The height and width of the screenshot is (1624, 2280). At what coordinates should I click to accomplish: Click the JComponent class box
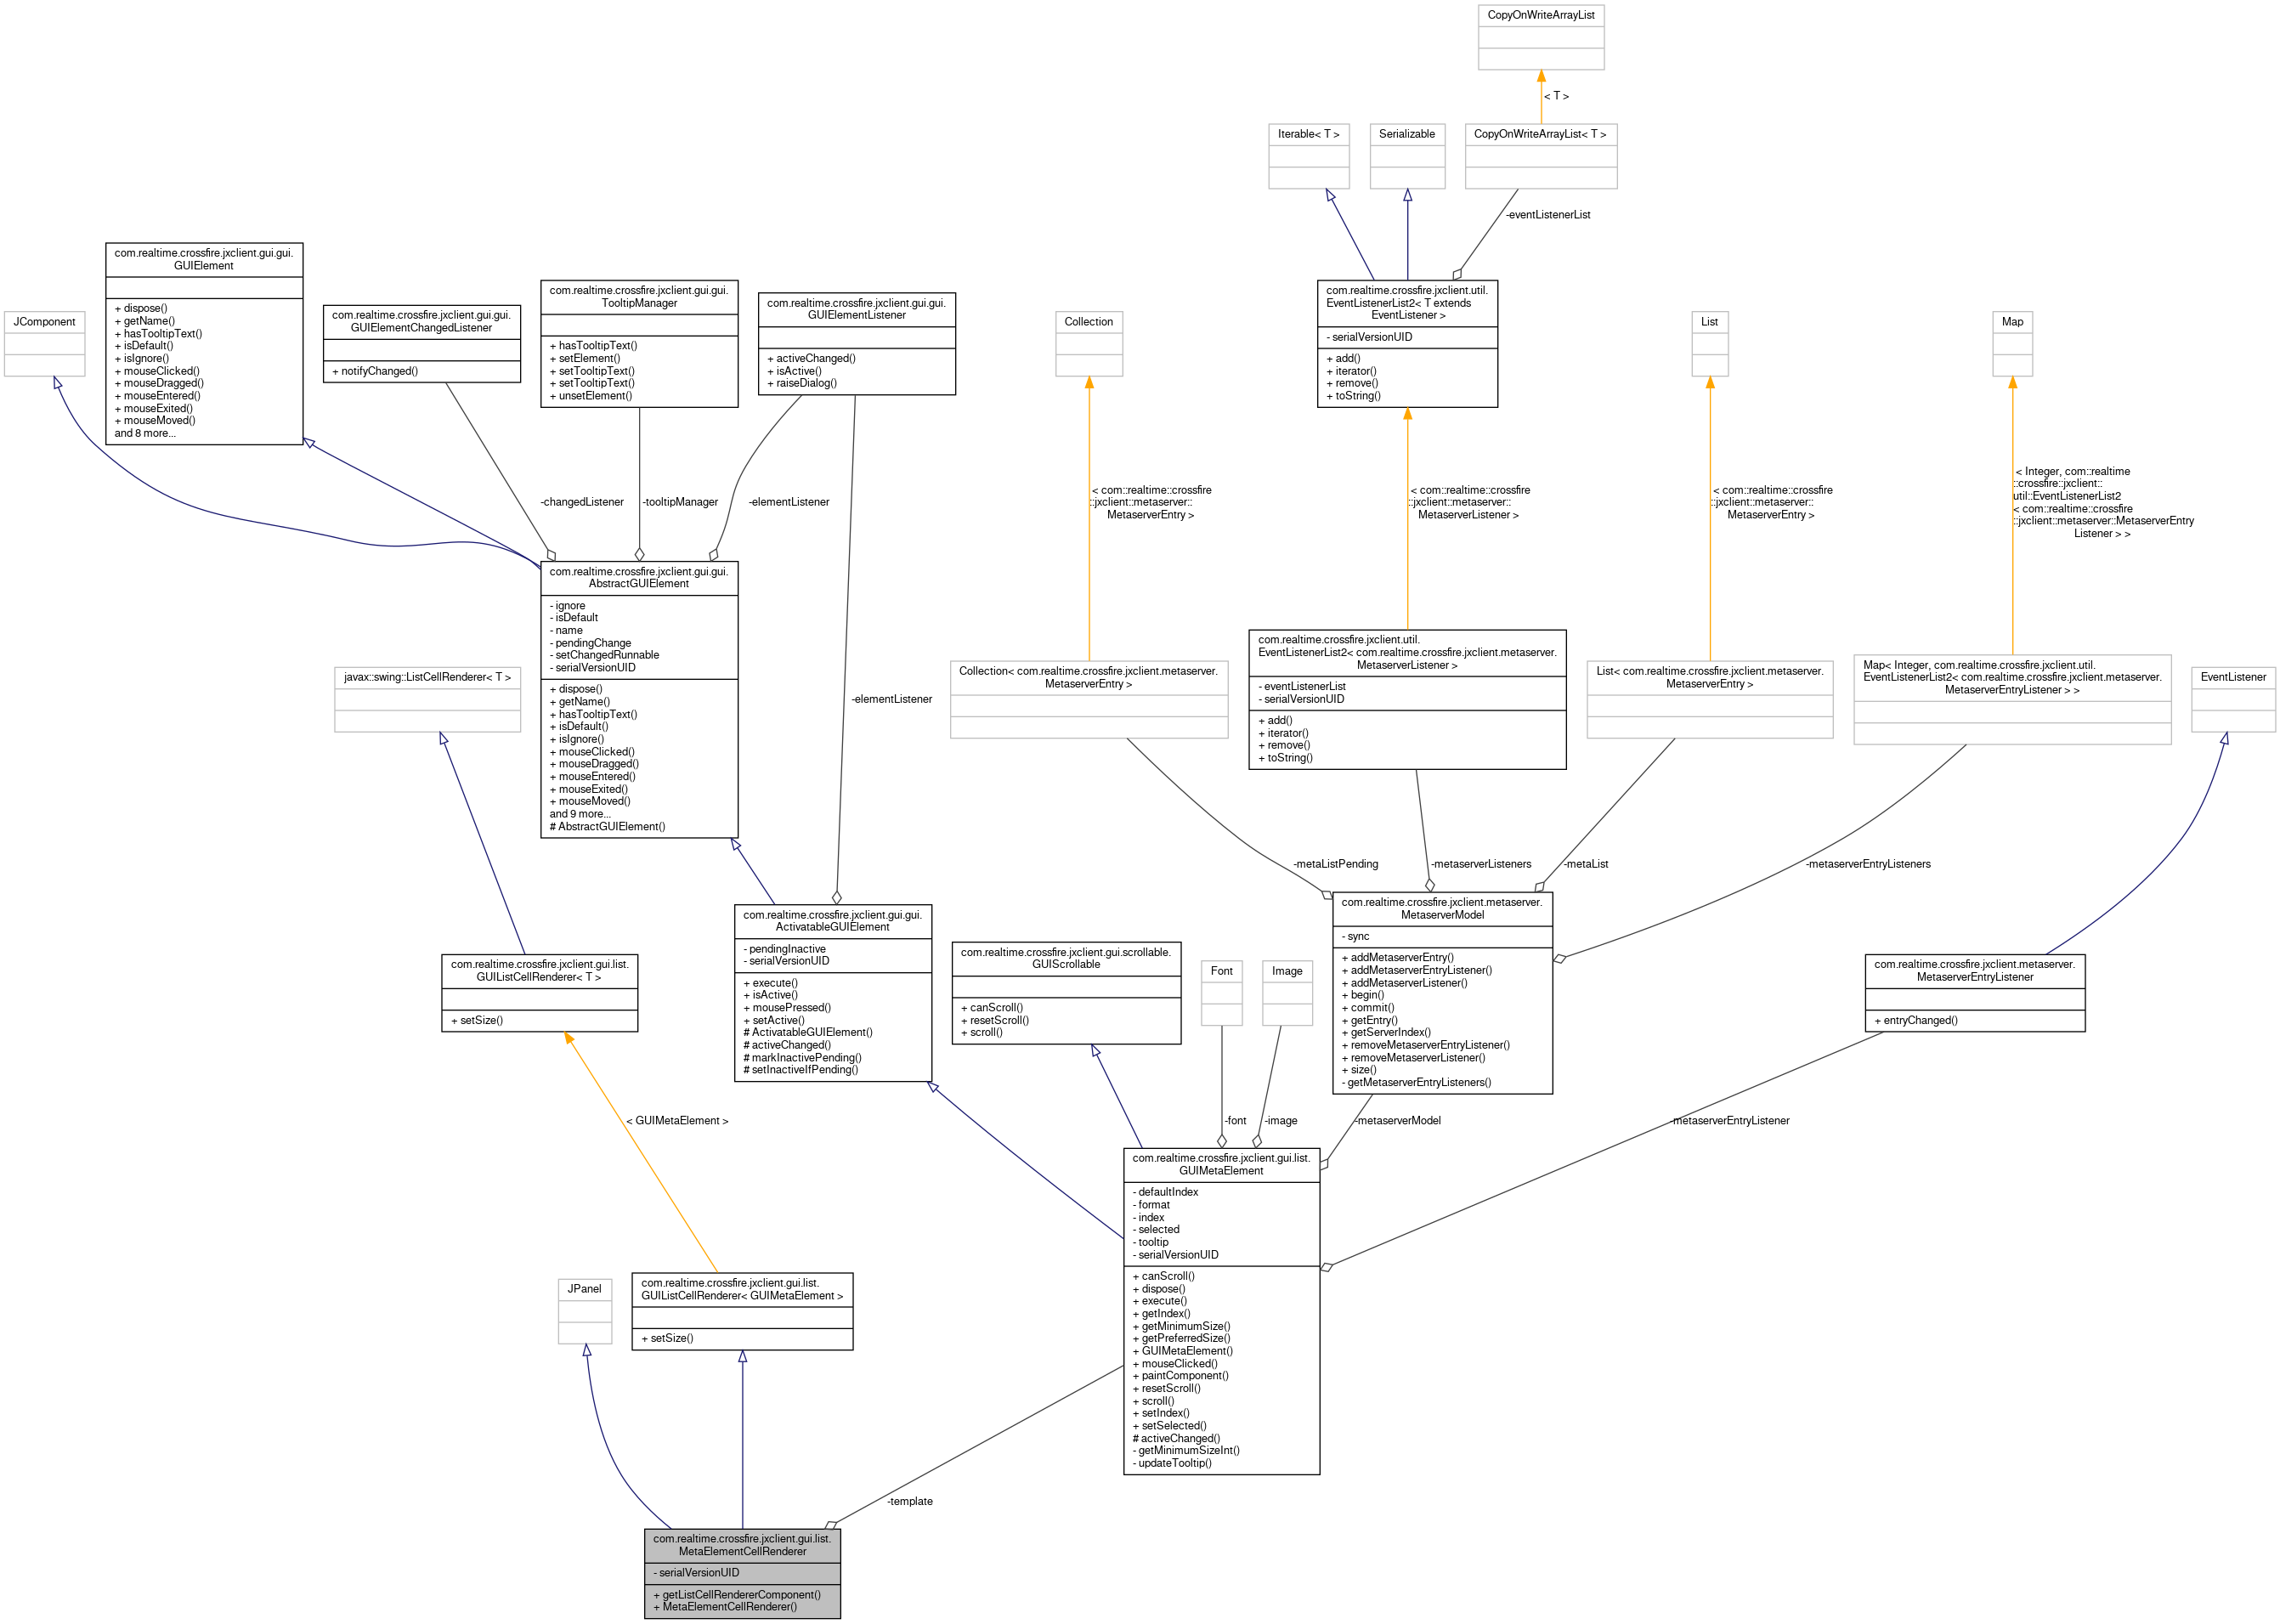coord(44,343)
